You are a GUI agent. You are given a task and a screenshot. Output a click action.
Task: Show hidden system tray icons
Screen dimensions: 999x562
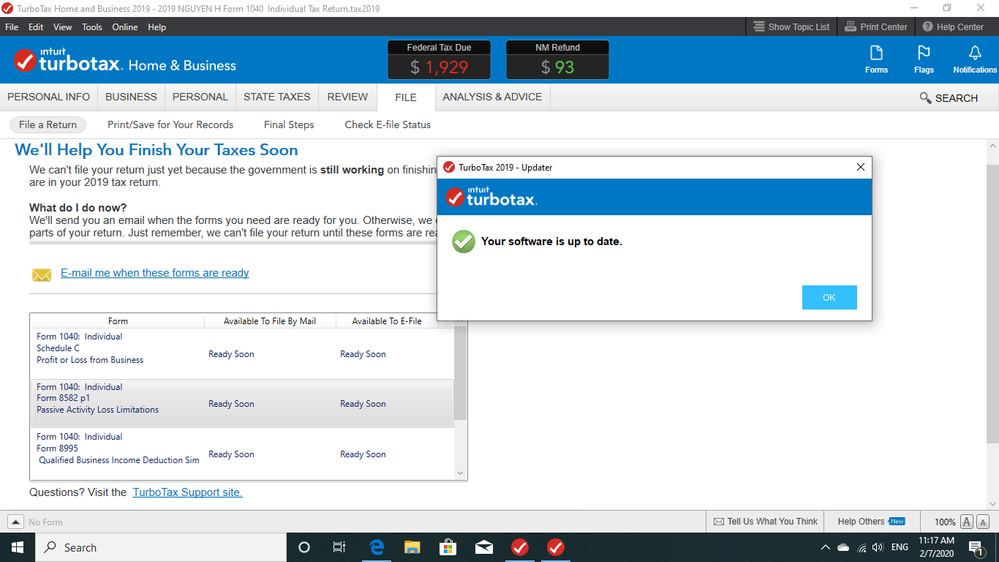pyautogui.click(x=825, y=547)
